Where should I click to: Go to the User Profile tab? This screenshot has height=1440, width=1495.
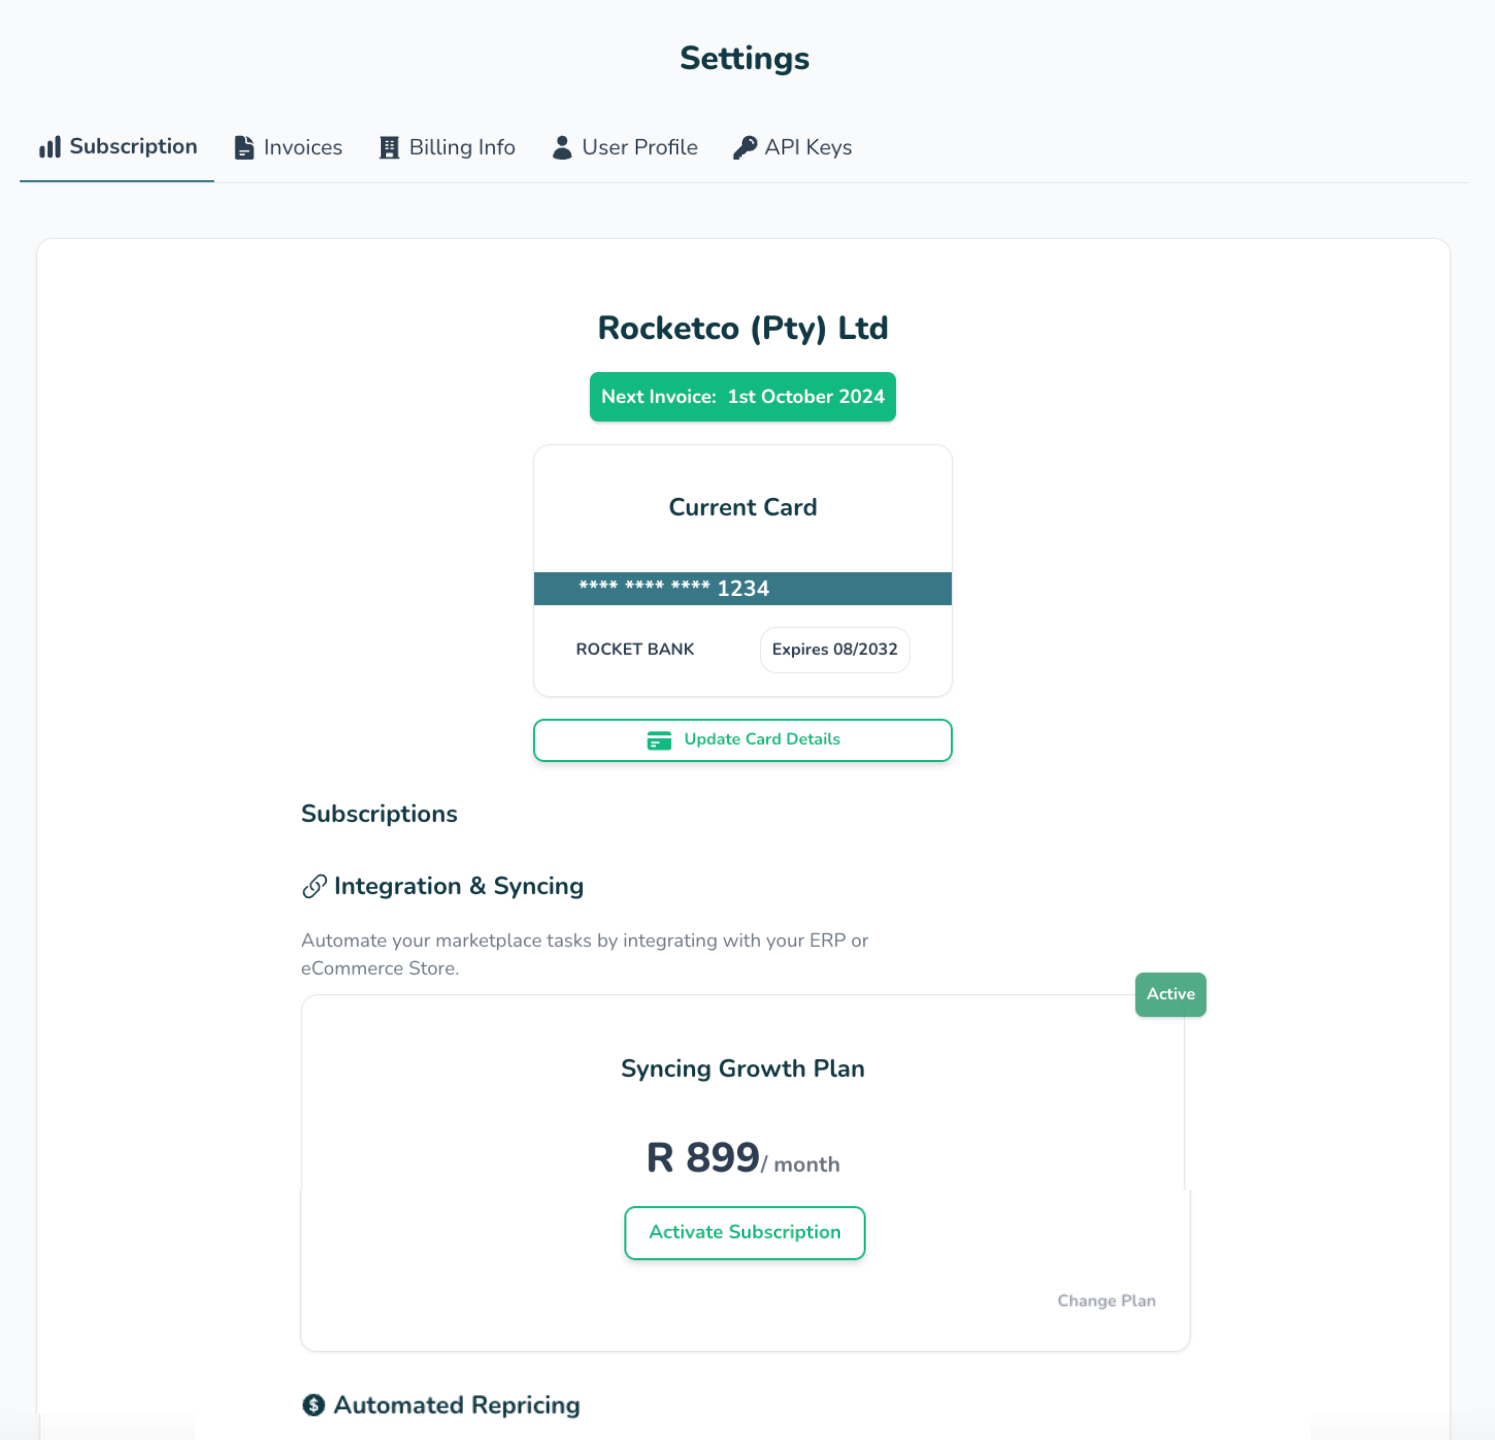pos(625,147)
